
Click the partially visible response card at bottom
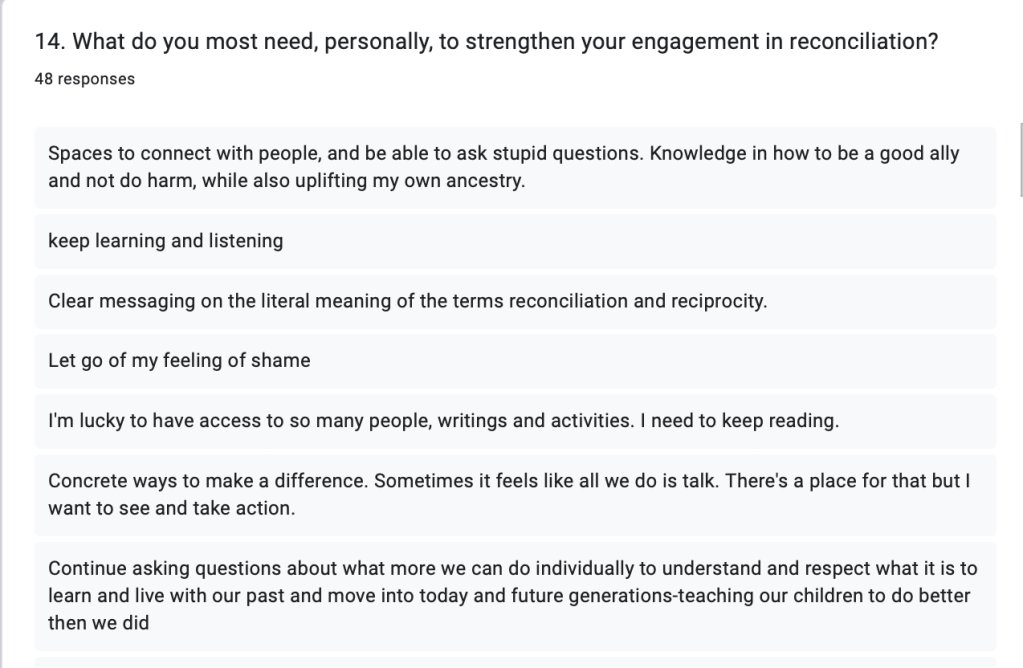tap(514, 662)
